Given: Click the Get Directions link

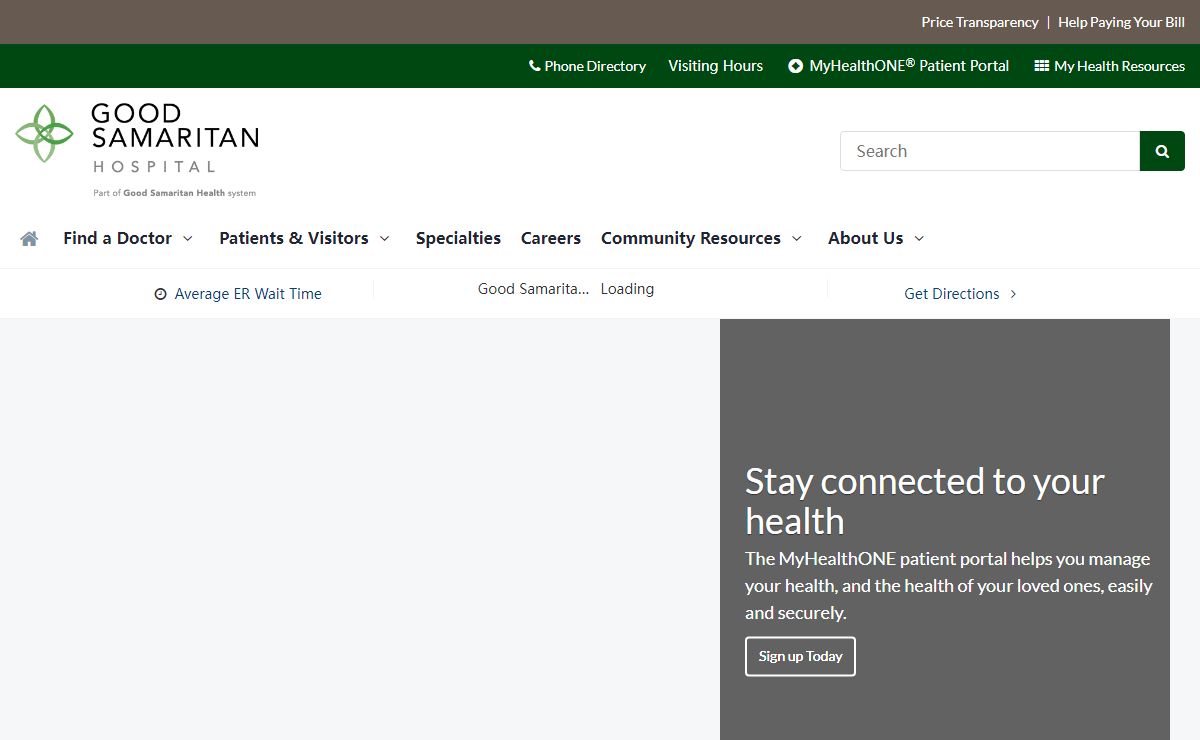Looking at the screenshot, I should 952,294.
